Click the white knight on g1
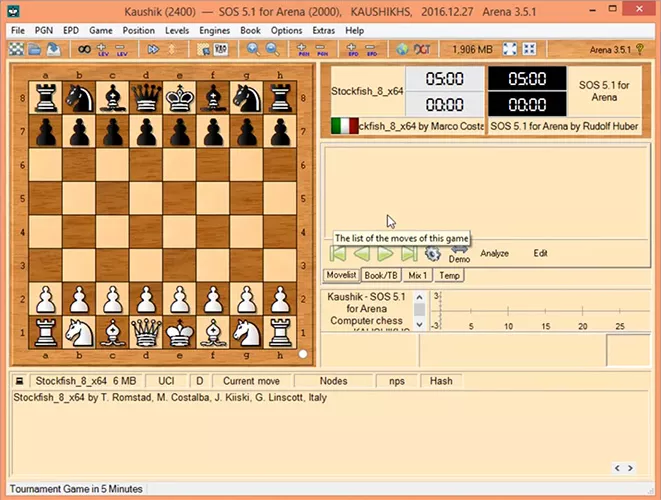 pyautogui.click(x=247, y=333)
